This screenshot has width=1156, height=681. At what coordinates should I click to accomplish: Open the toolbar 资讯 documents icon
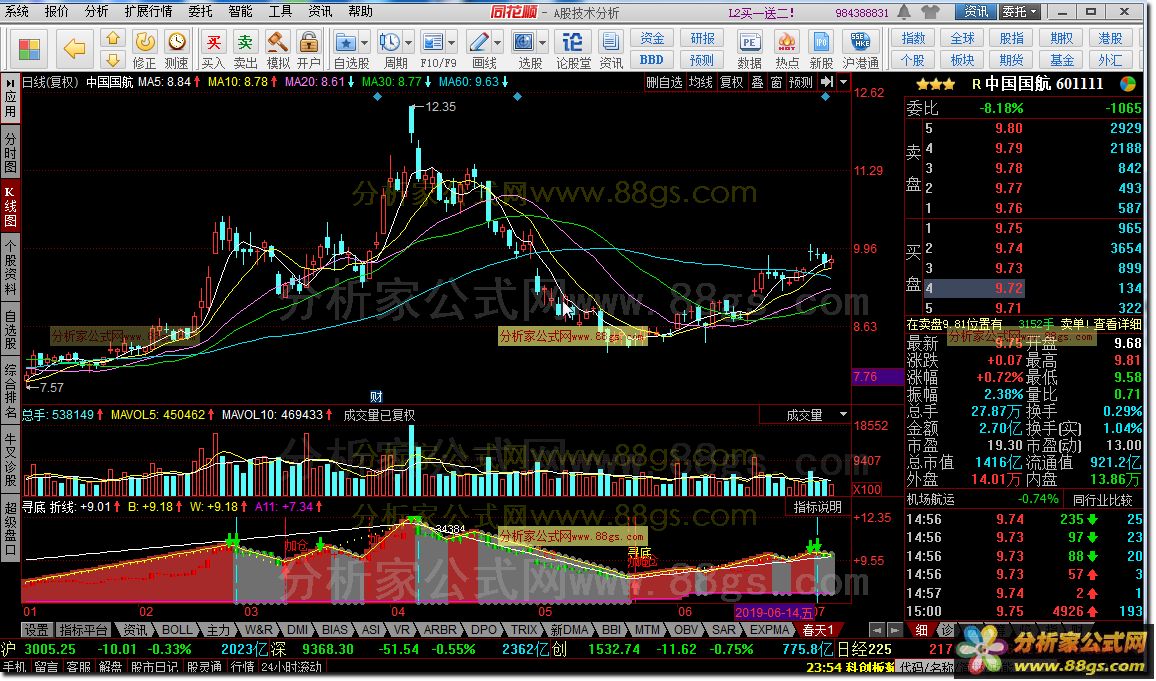pos(610,49)
